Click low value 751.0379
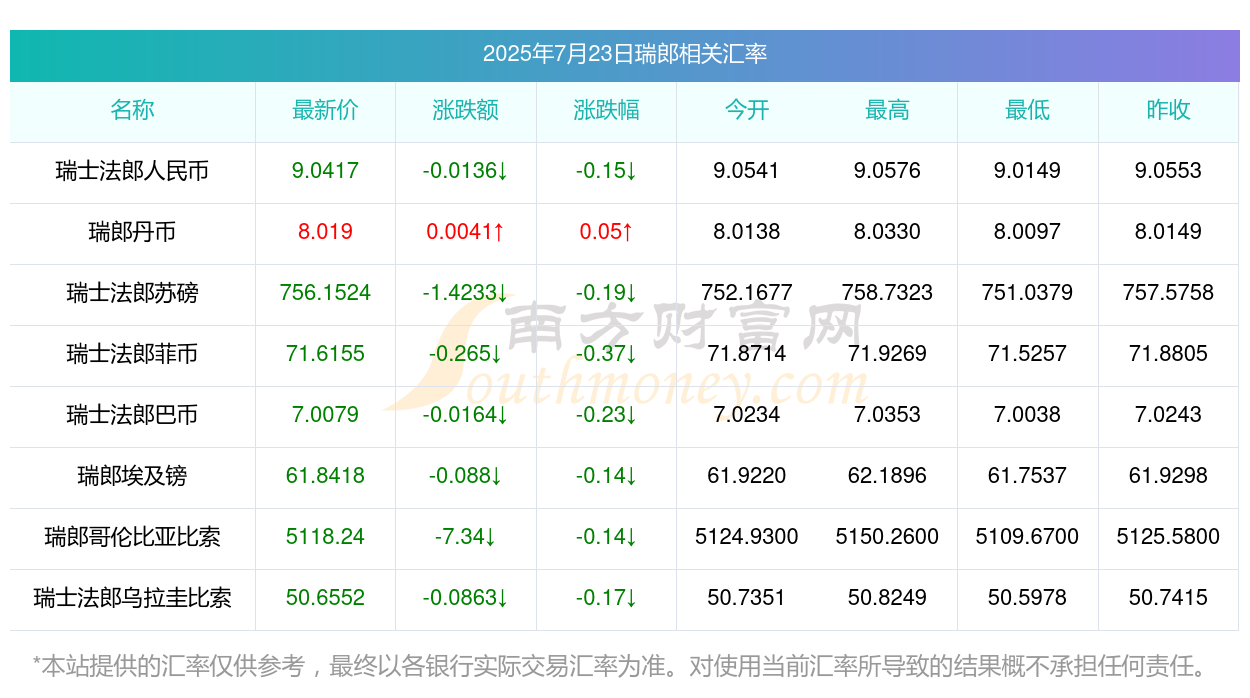The width and height of the screenshot is (1250, 698). pyautogui.click(x=1028, y=293)
